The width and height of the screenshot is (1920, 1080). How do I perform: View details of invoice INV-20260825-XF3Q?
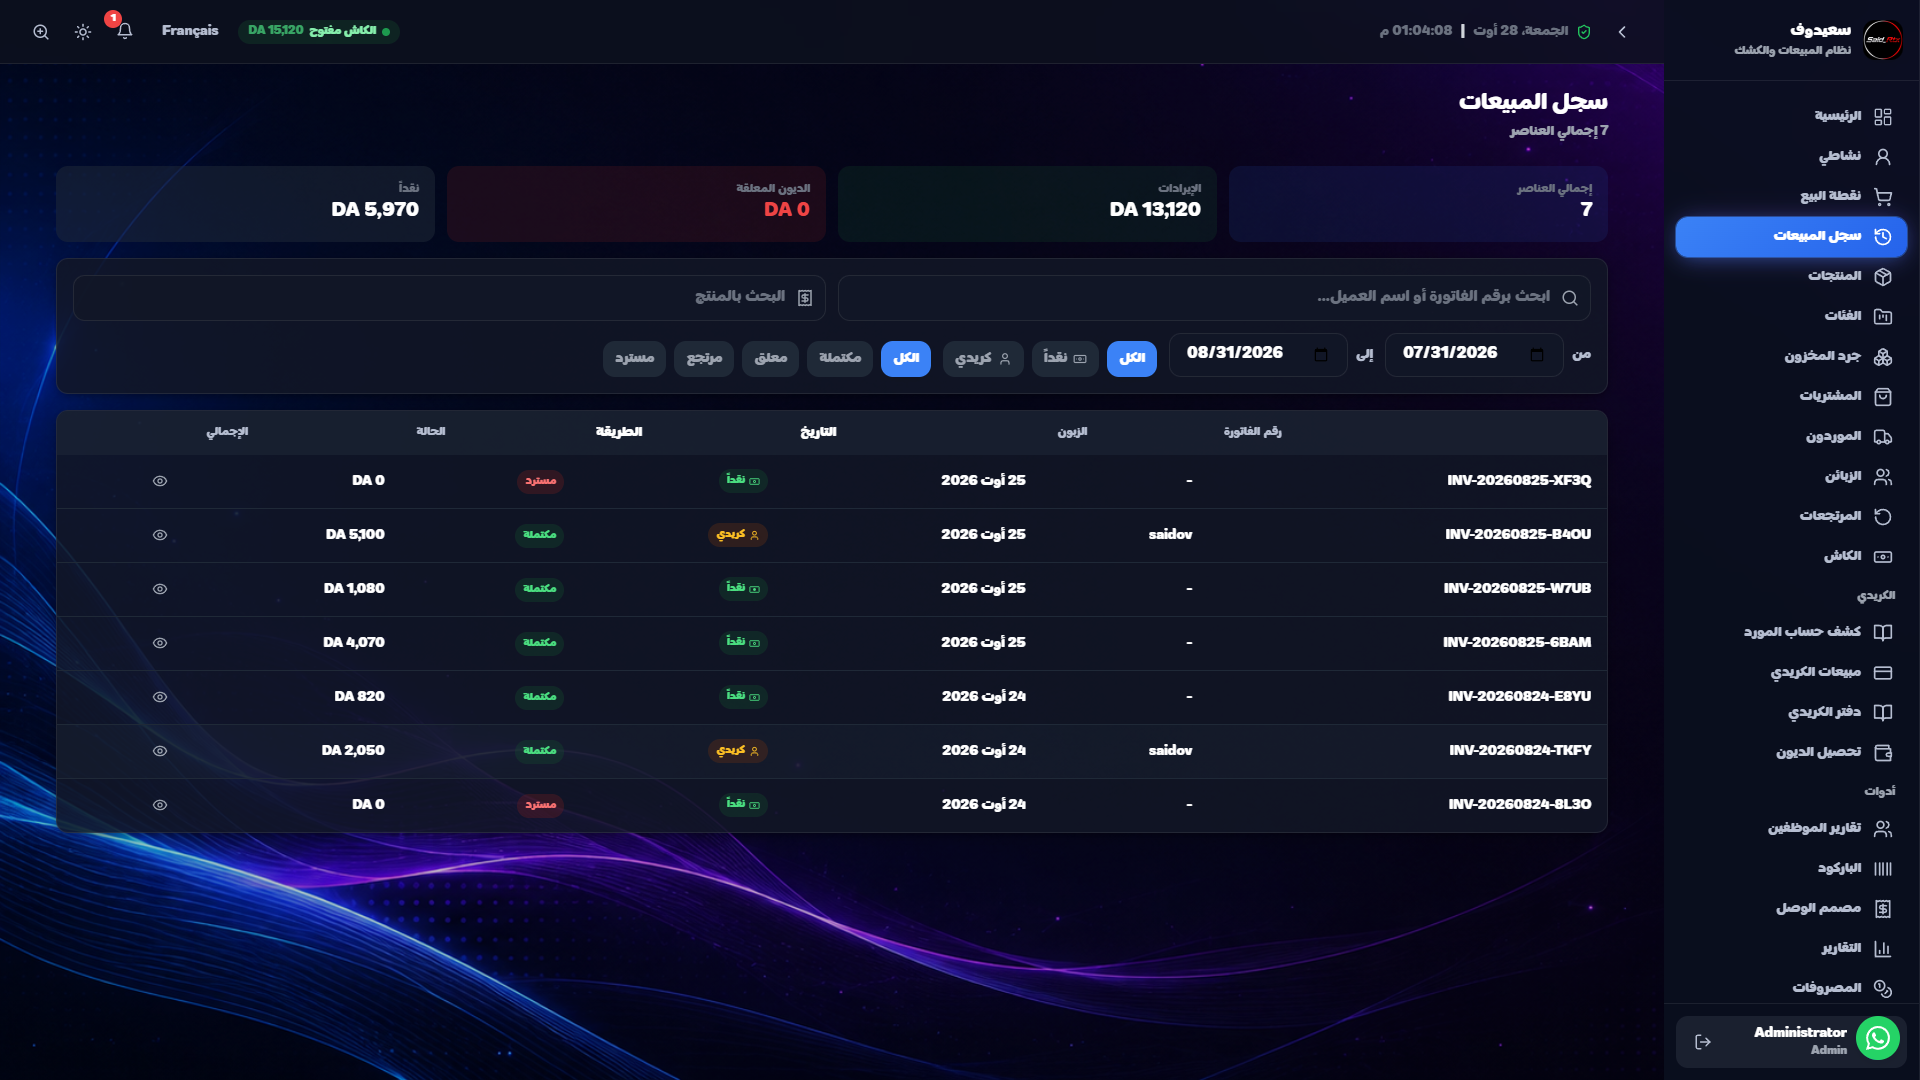(160, 481)
